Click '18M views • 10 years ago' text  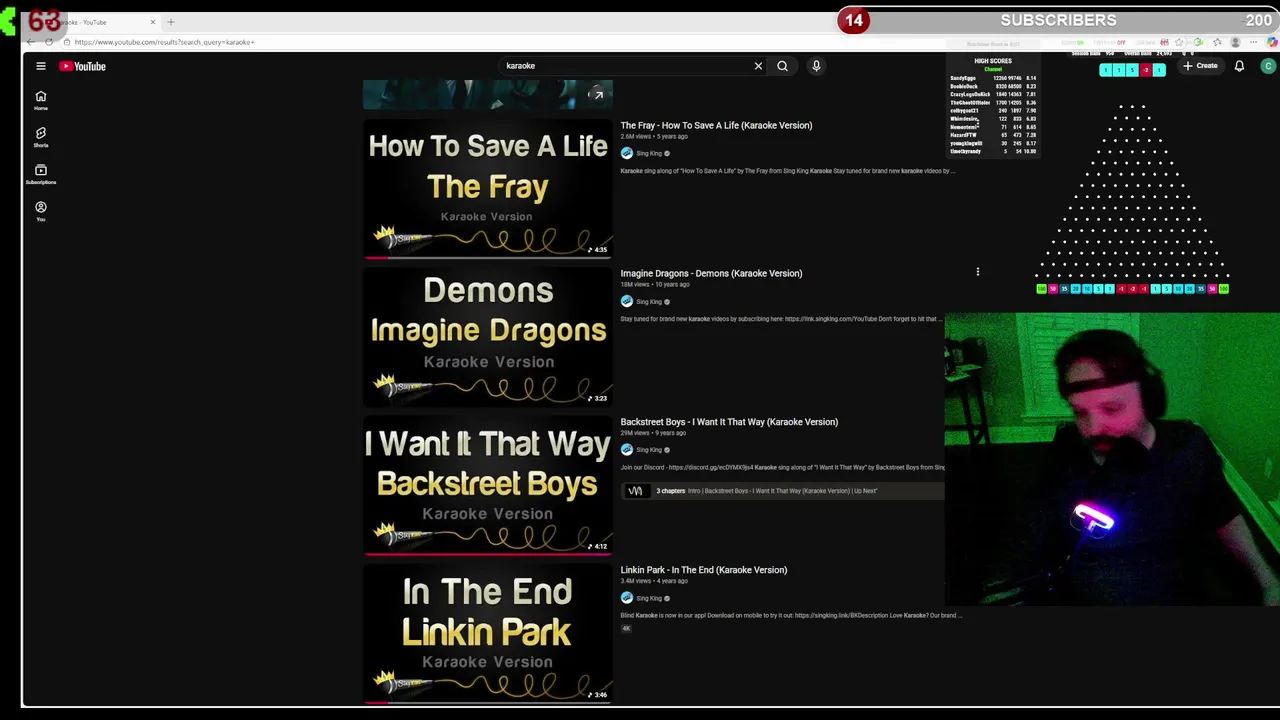654,284
